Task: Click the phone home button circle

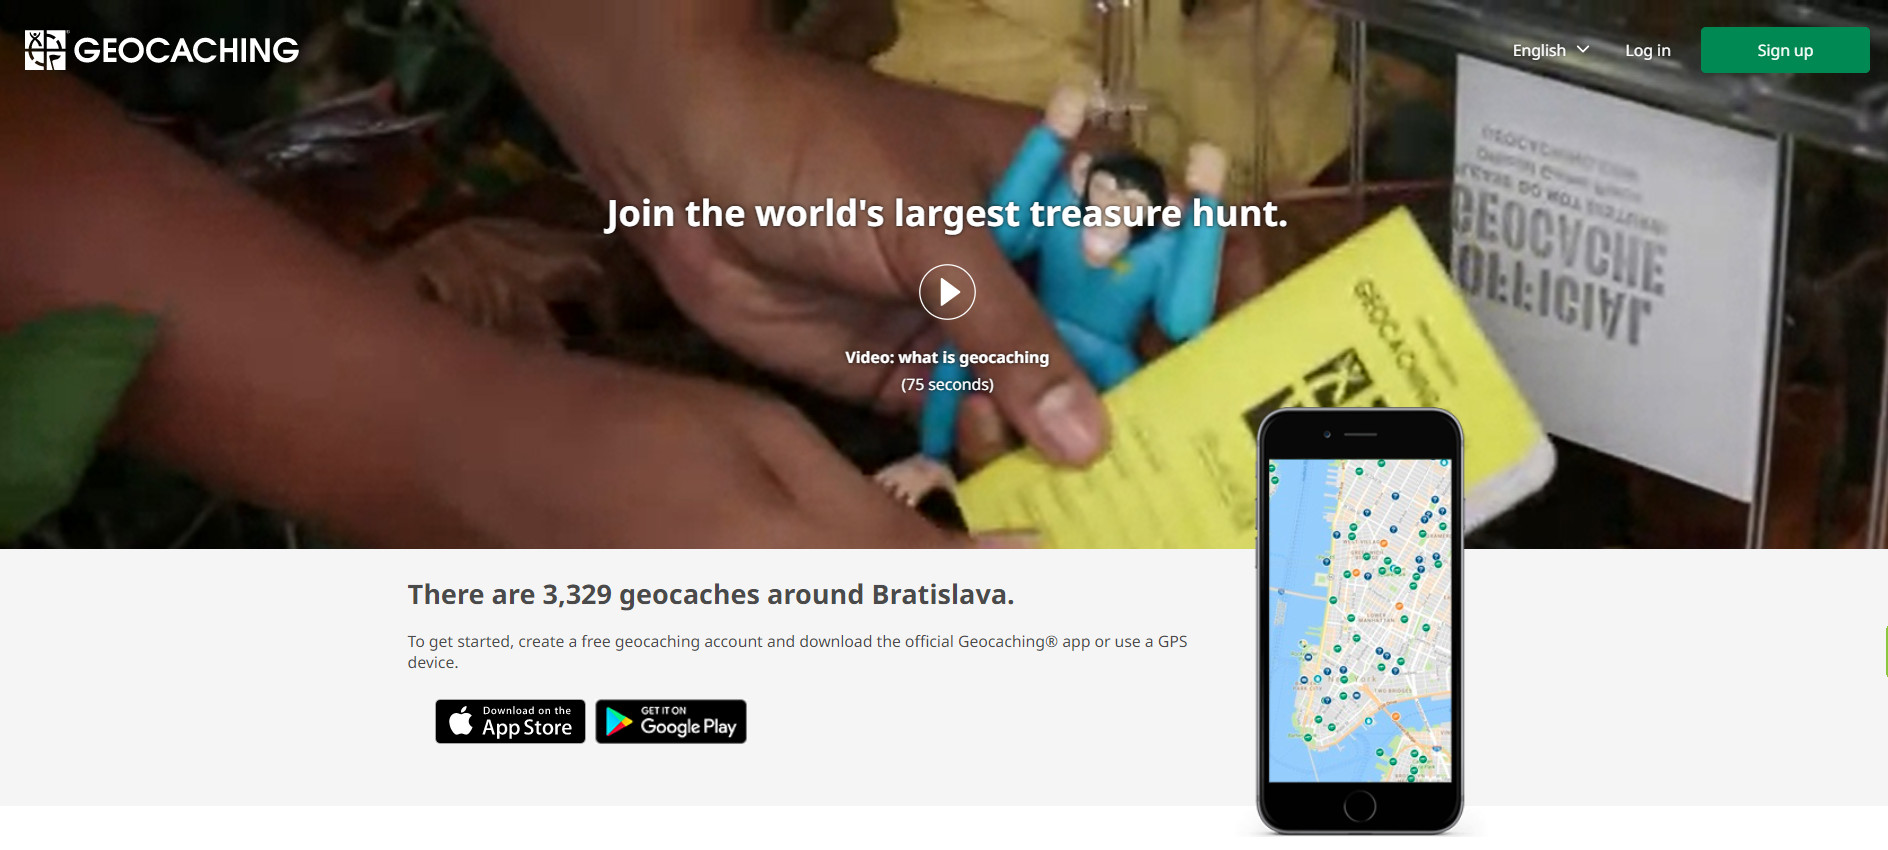Action: pyautogui.click(x=1360, y=806)
